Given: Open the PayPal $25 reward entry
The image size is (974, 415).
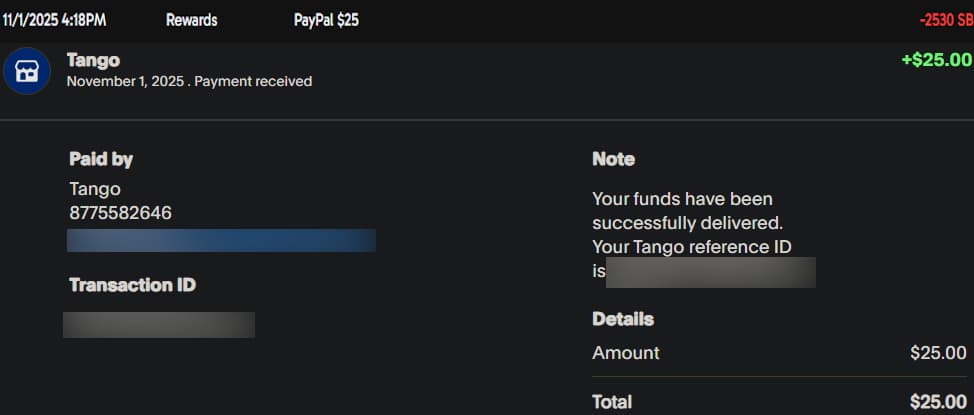Looking at the screenshot, I should [x=326, y=20].
